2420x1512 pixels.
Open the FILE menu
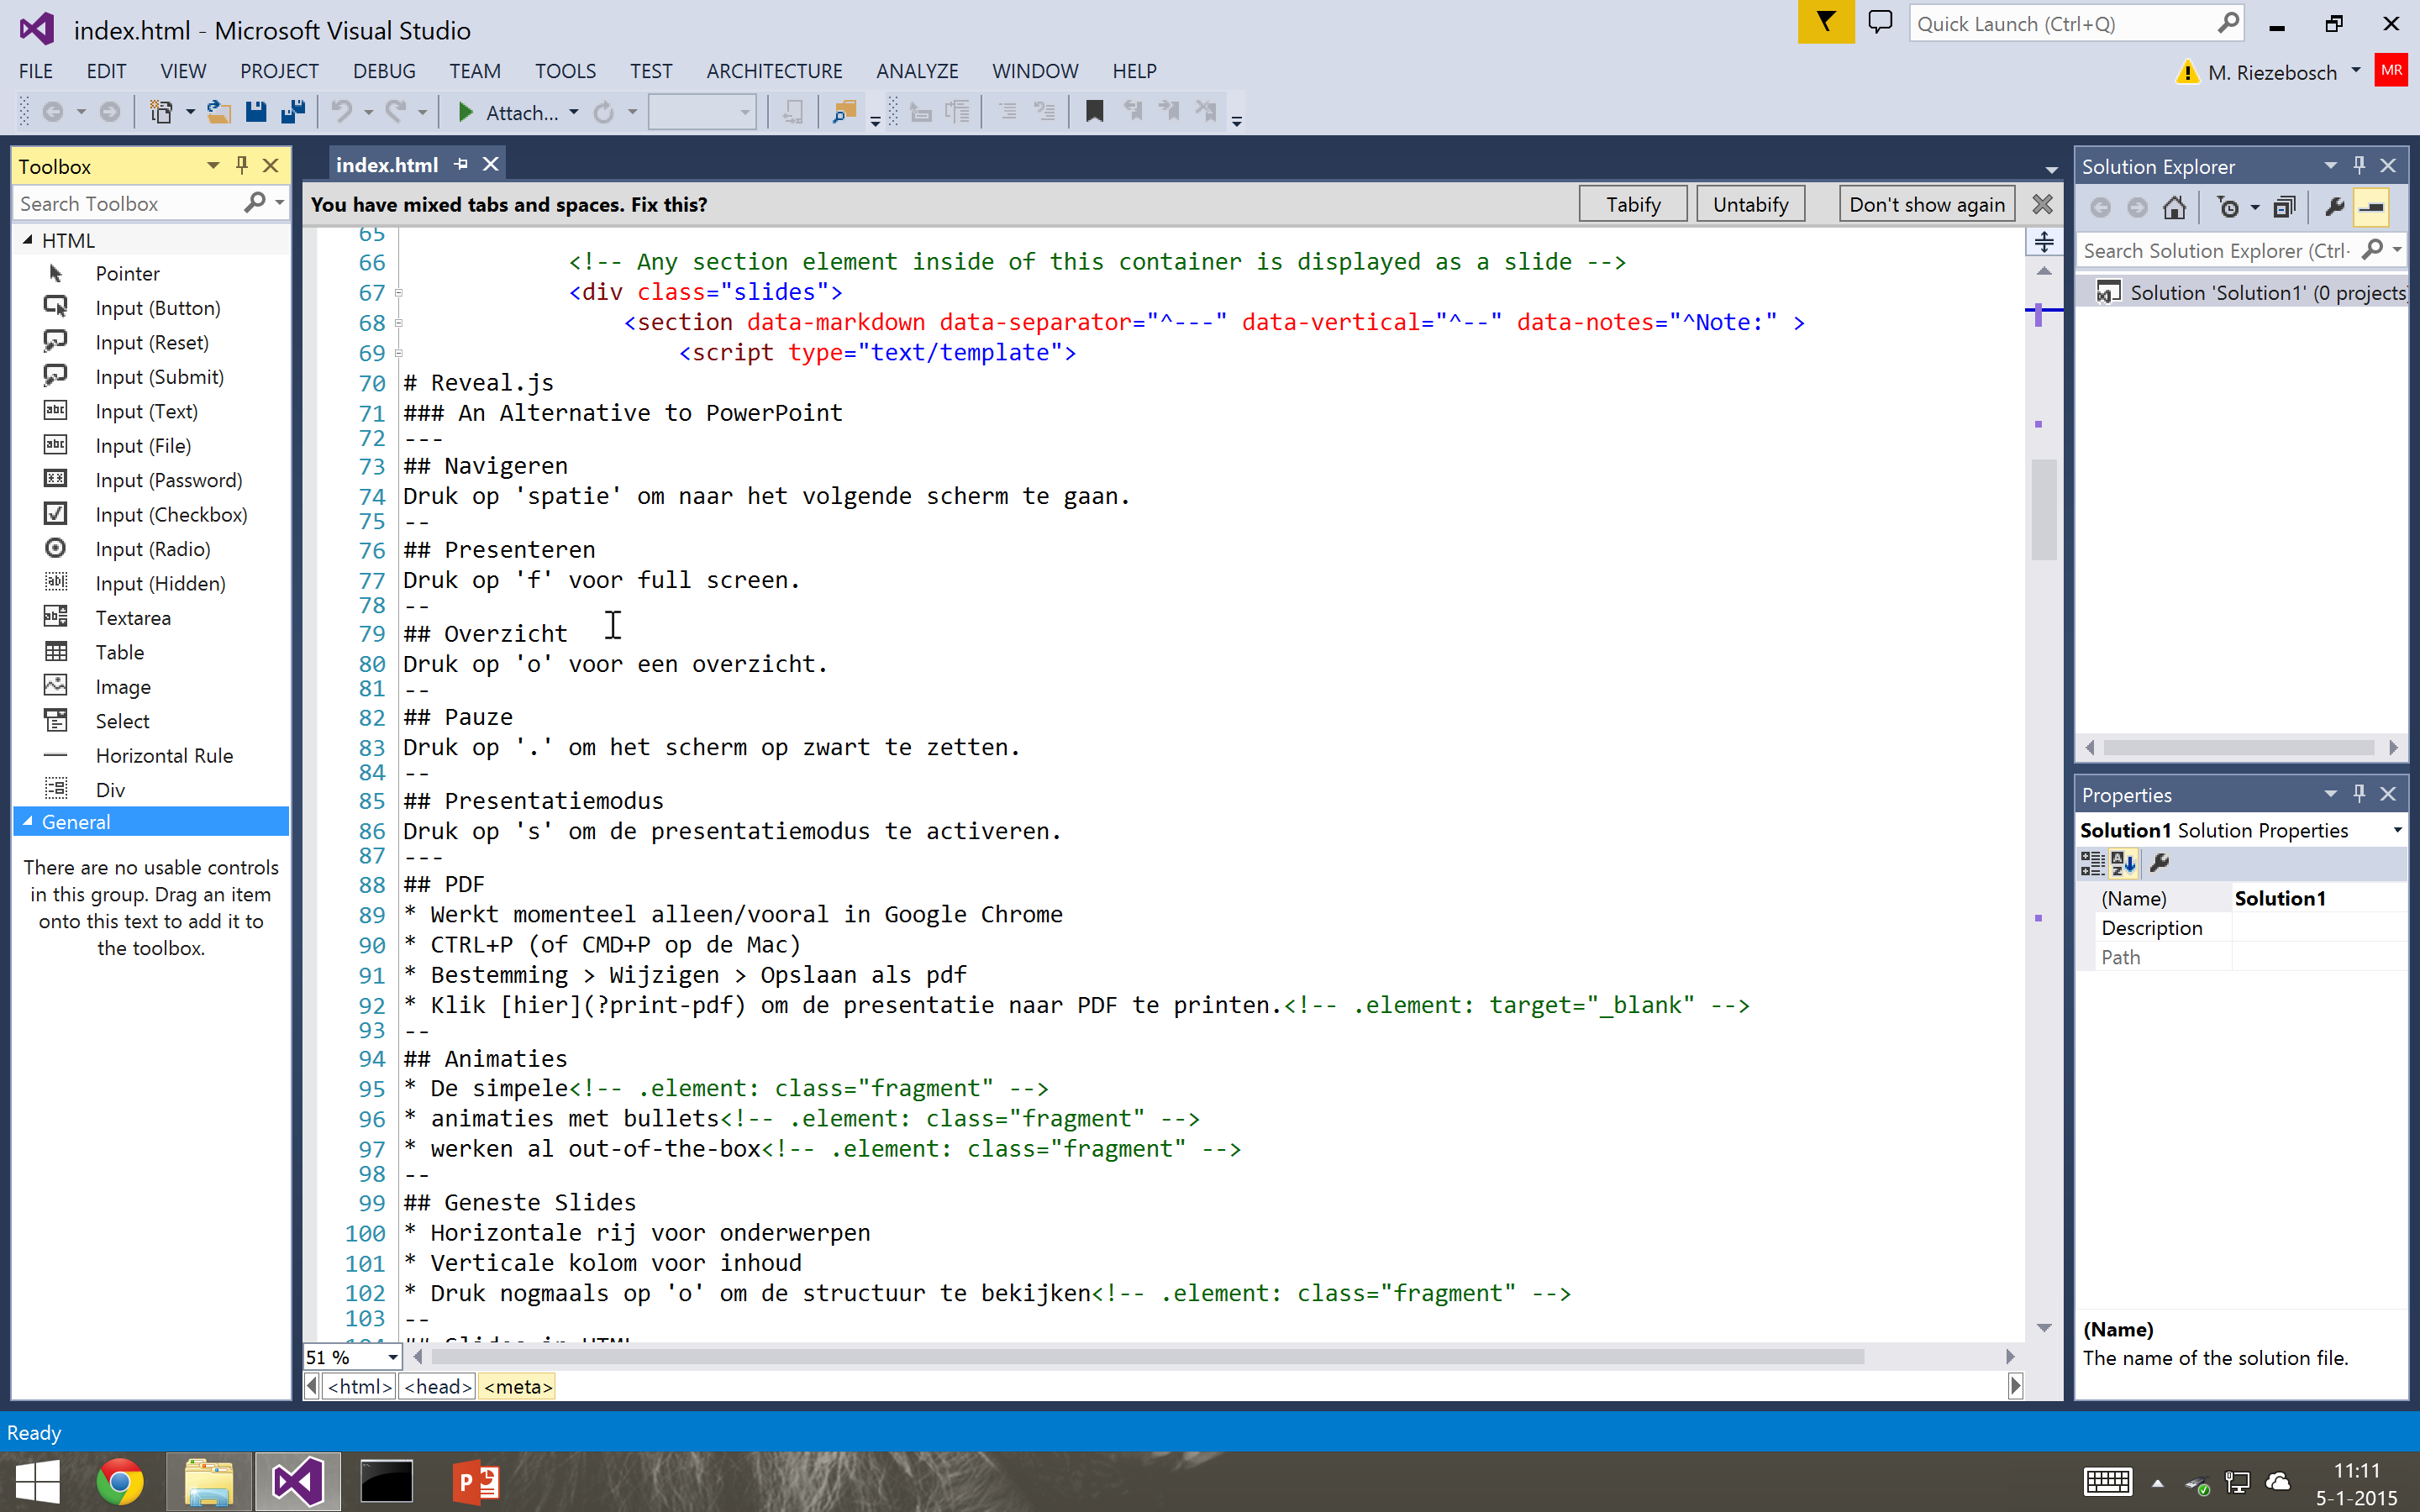[x=36, y=71]
